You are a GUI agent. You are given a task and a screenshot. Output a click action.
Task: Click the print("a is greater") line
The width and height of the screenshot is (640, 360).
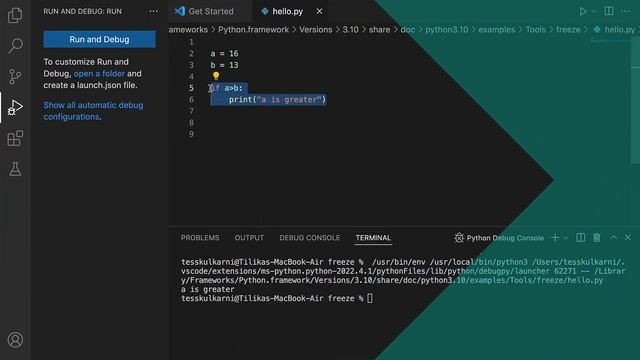click(277, 100)
